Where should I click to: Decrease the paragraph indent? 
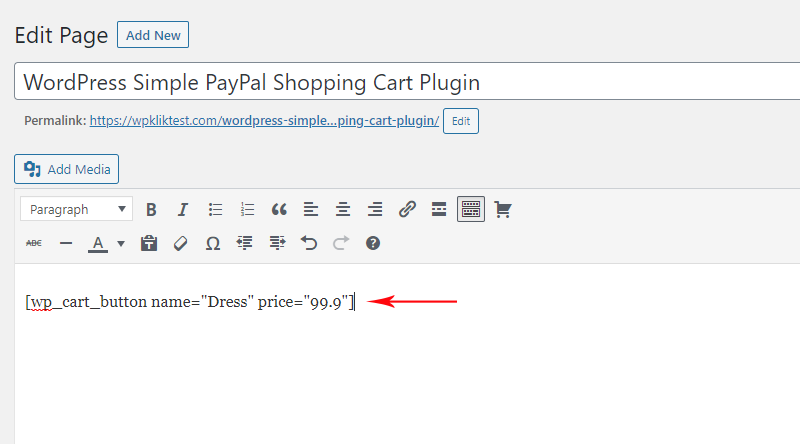point(245,243)
